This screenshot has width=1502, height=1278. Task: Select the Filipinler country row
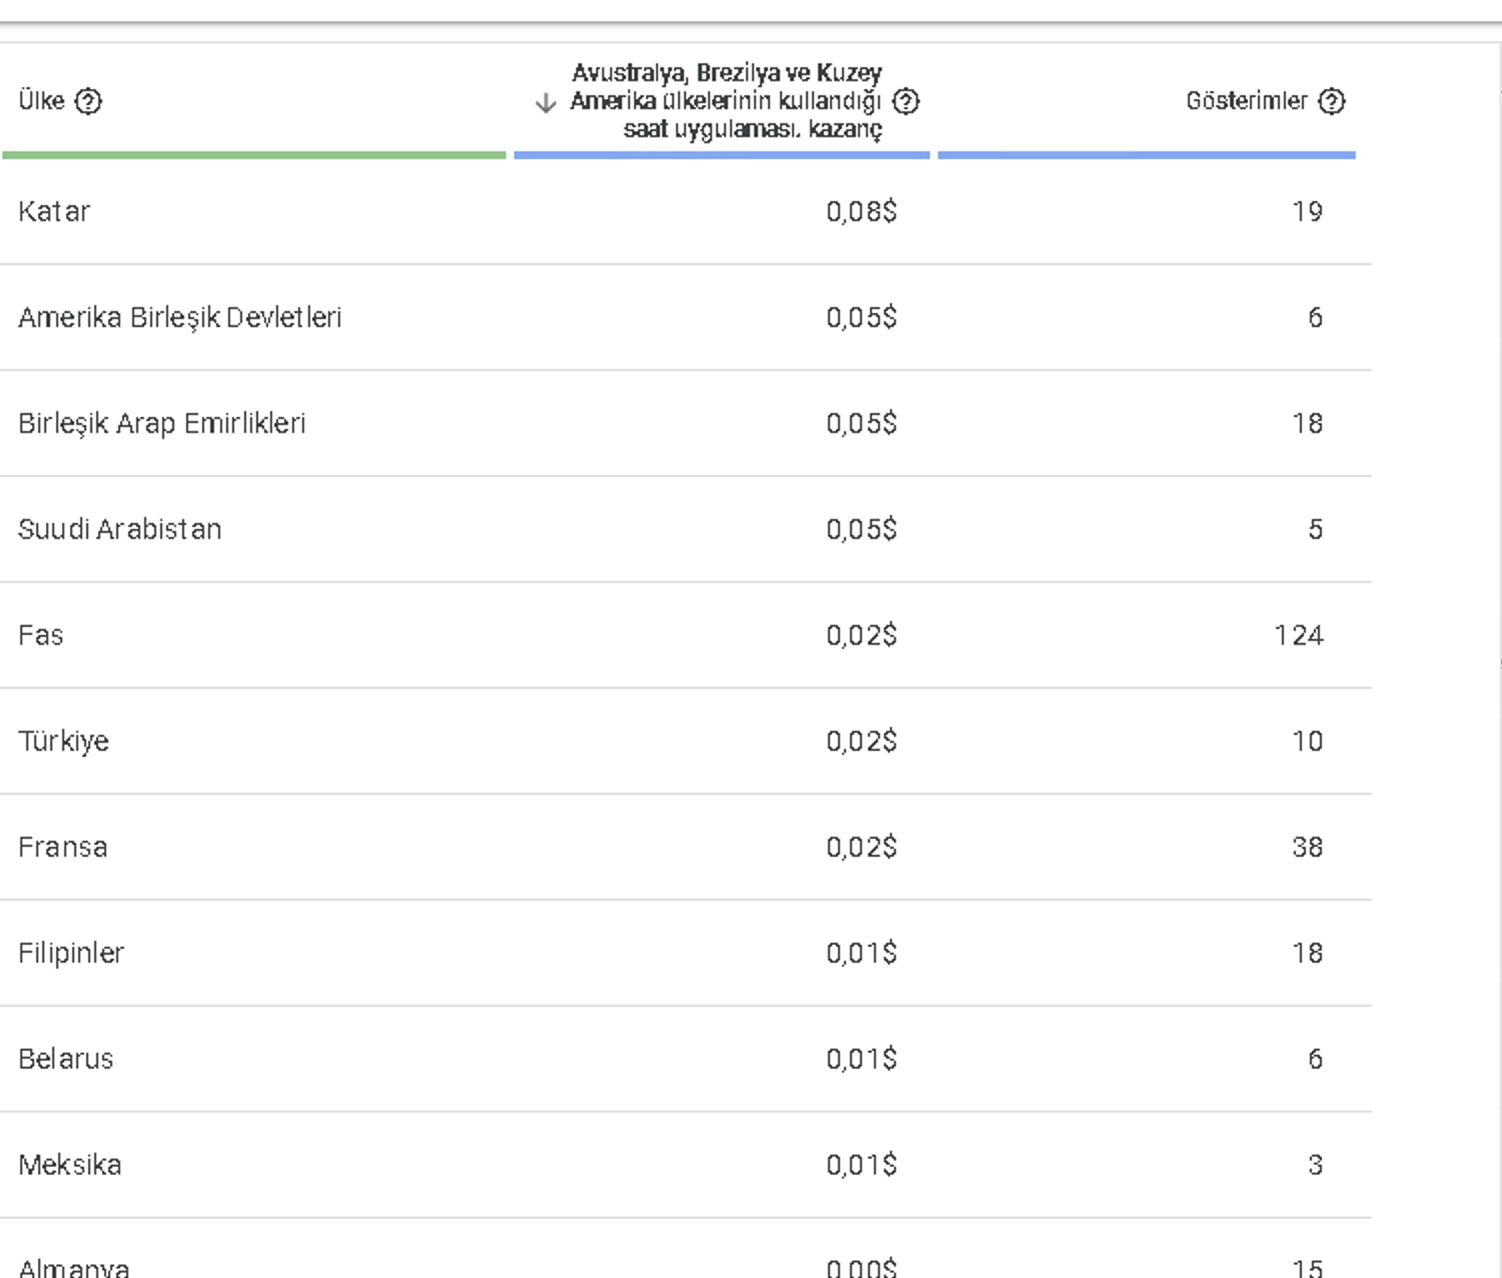pyautogui.click(x=685, y=954)
